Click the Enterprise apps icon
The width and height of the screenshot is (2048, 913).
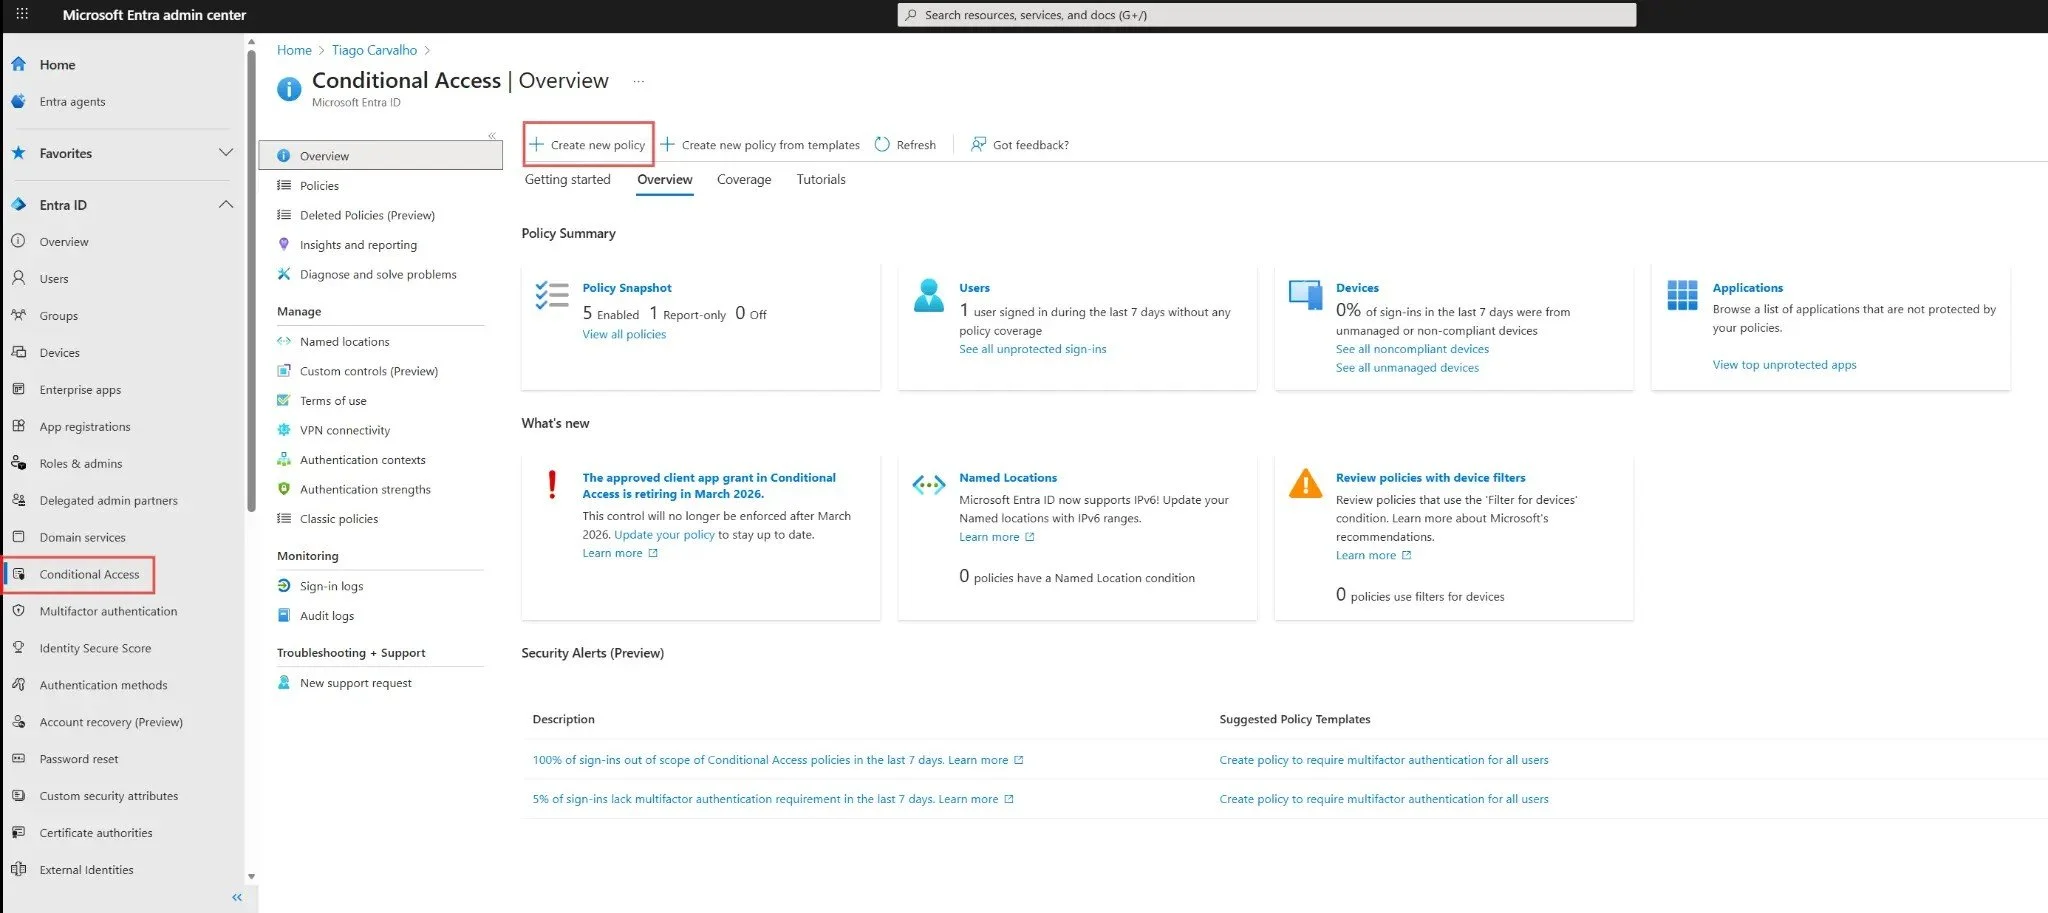18,389
